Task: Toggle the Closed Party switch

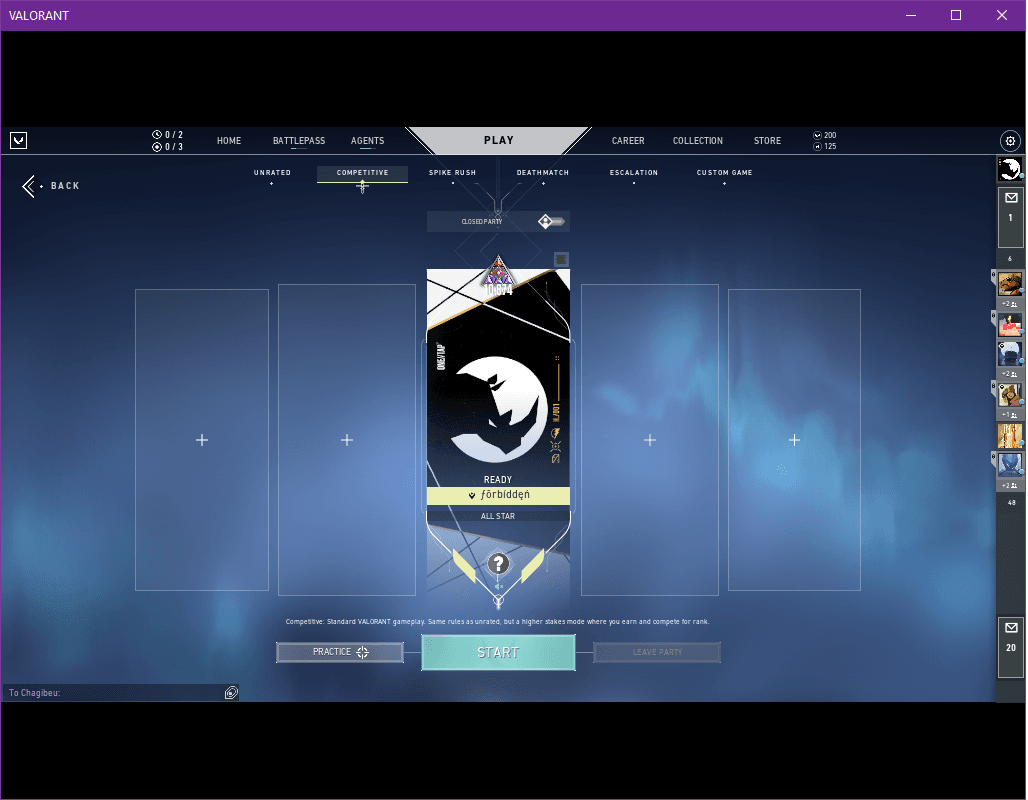Action: [551, 221]
